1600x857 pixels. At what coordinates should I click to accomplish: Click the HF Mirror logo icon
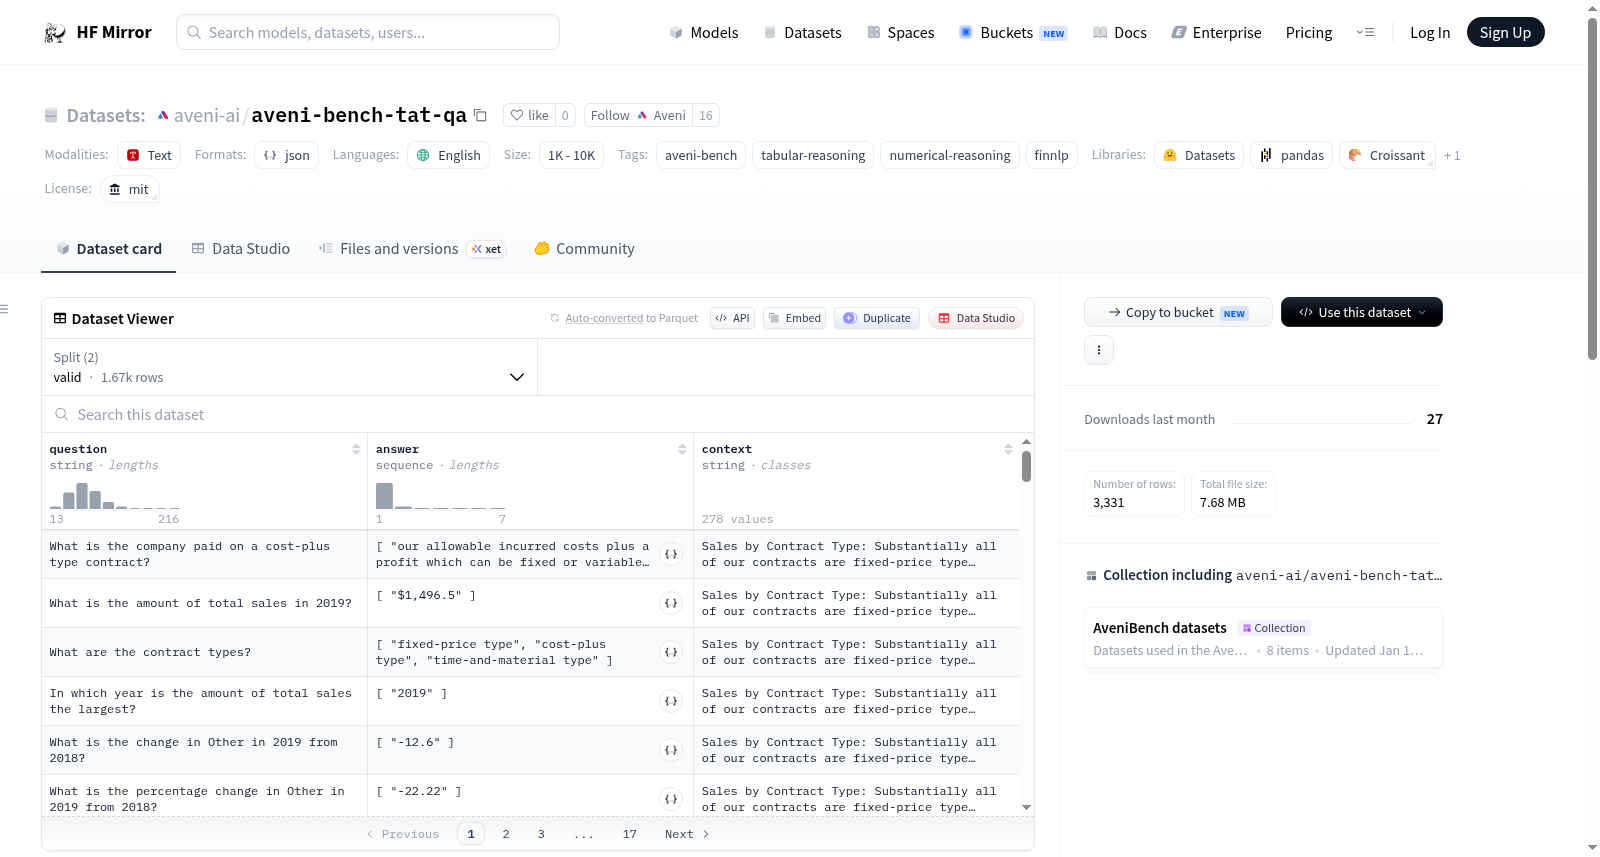(55, 33)
